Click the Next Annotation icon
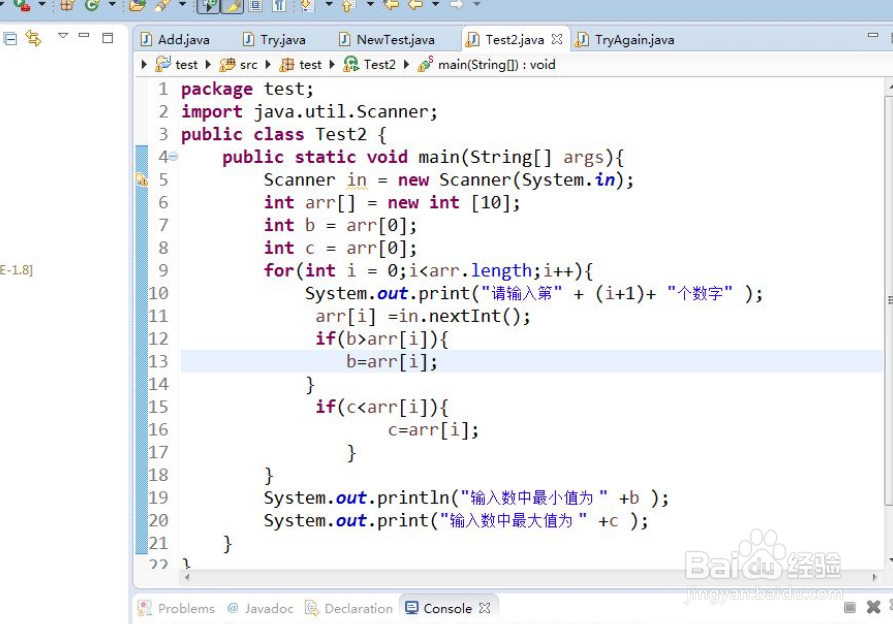The height and width of the screenshot is (624, 893). (x=308, y=5)
